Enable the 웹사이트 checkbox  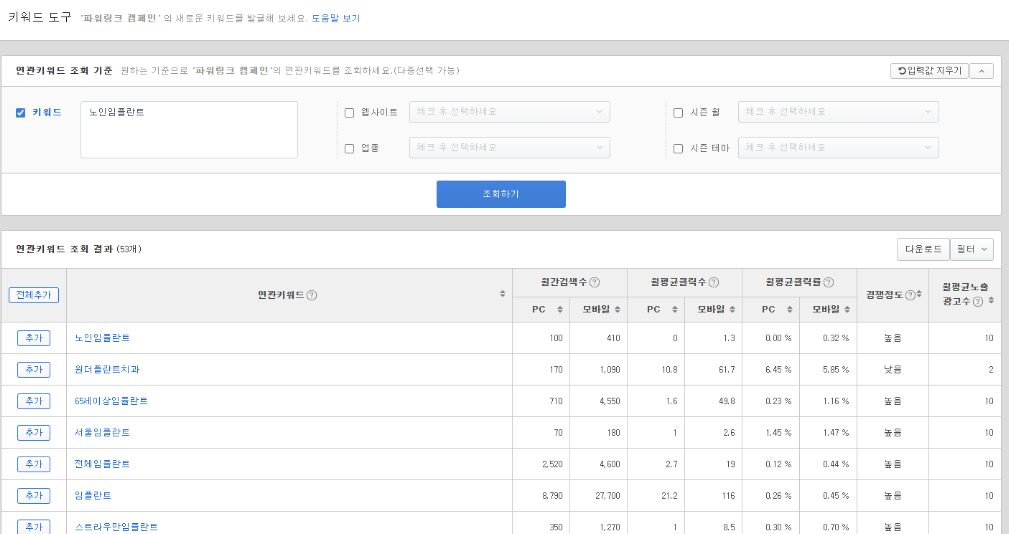349,113
